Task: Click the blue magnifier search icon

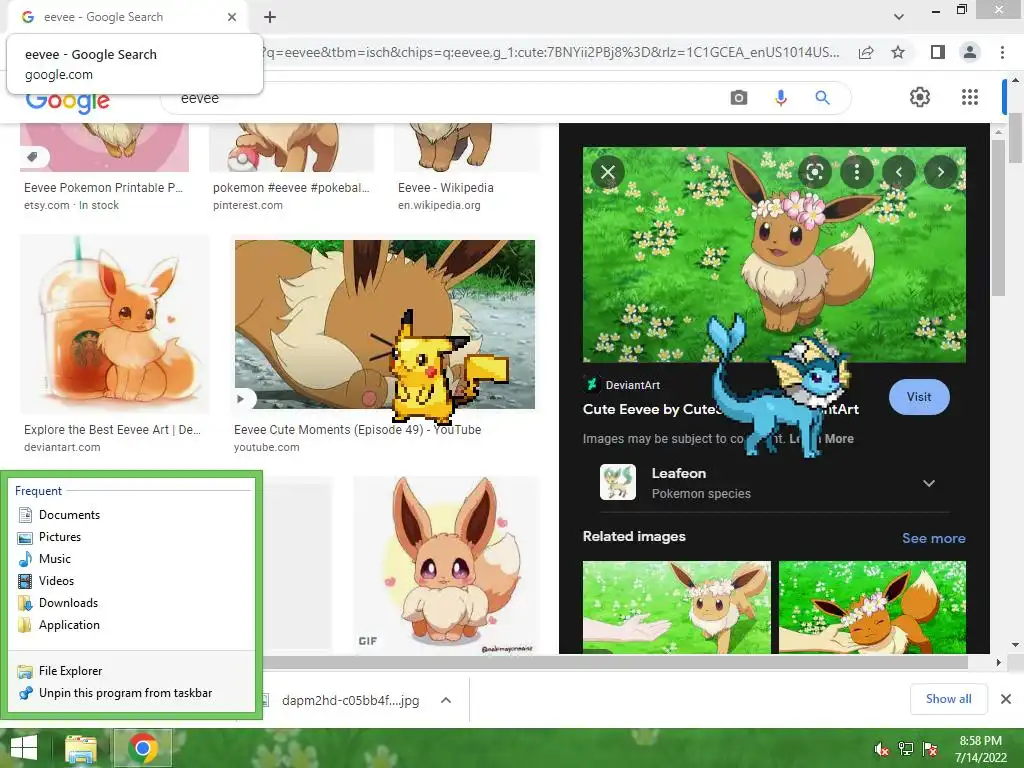Action: 822,98
